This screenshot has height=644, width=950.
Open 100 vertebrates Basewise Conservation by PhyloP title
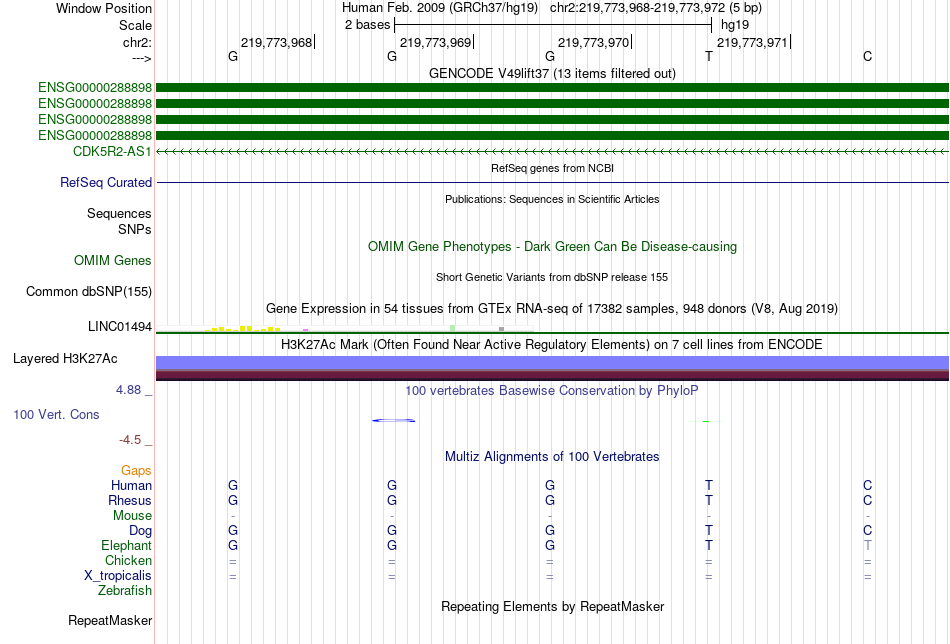tap(552, 391)
